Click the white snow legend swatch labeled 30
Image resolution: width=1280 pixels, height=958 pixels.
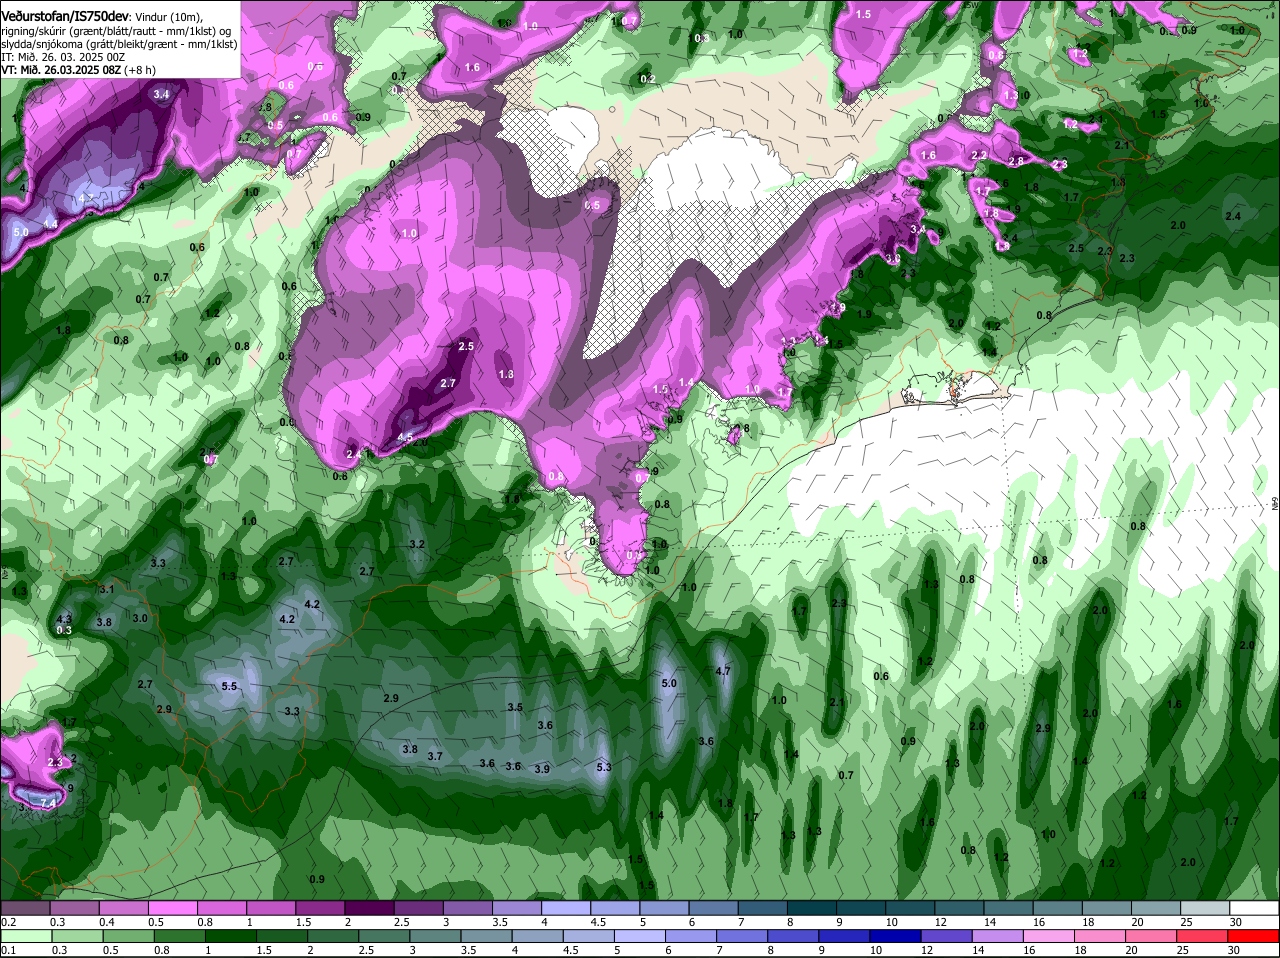[1254, 908]
